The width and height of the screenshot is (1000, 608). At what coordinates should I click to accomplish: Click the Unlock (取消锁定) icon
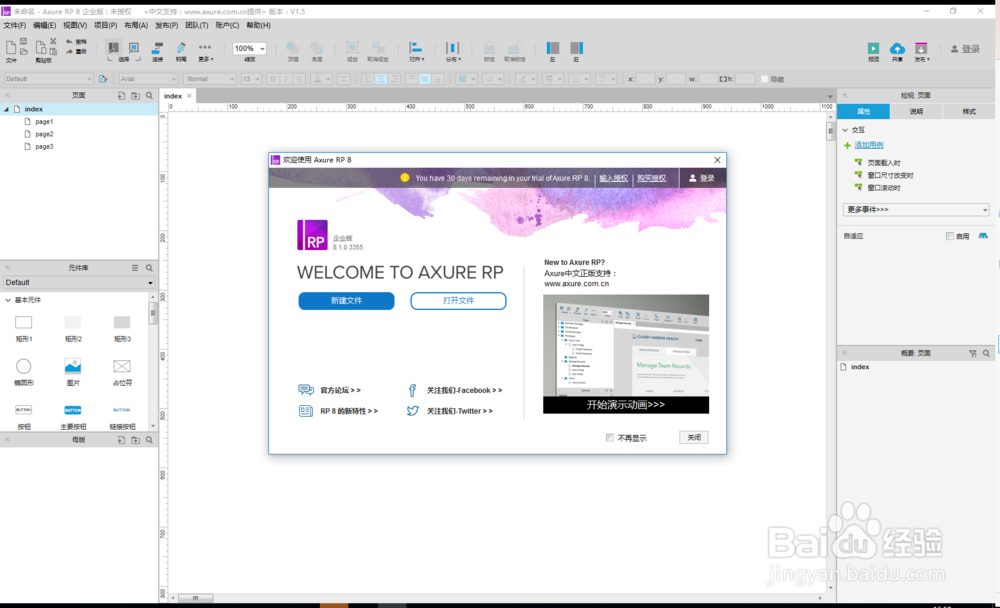[515, 48]
